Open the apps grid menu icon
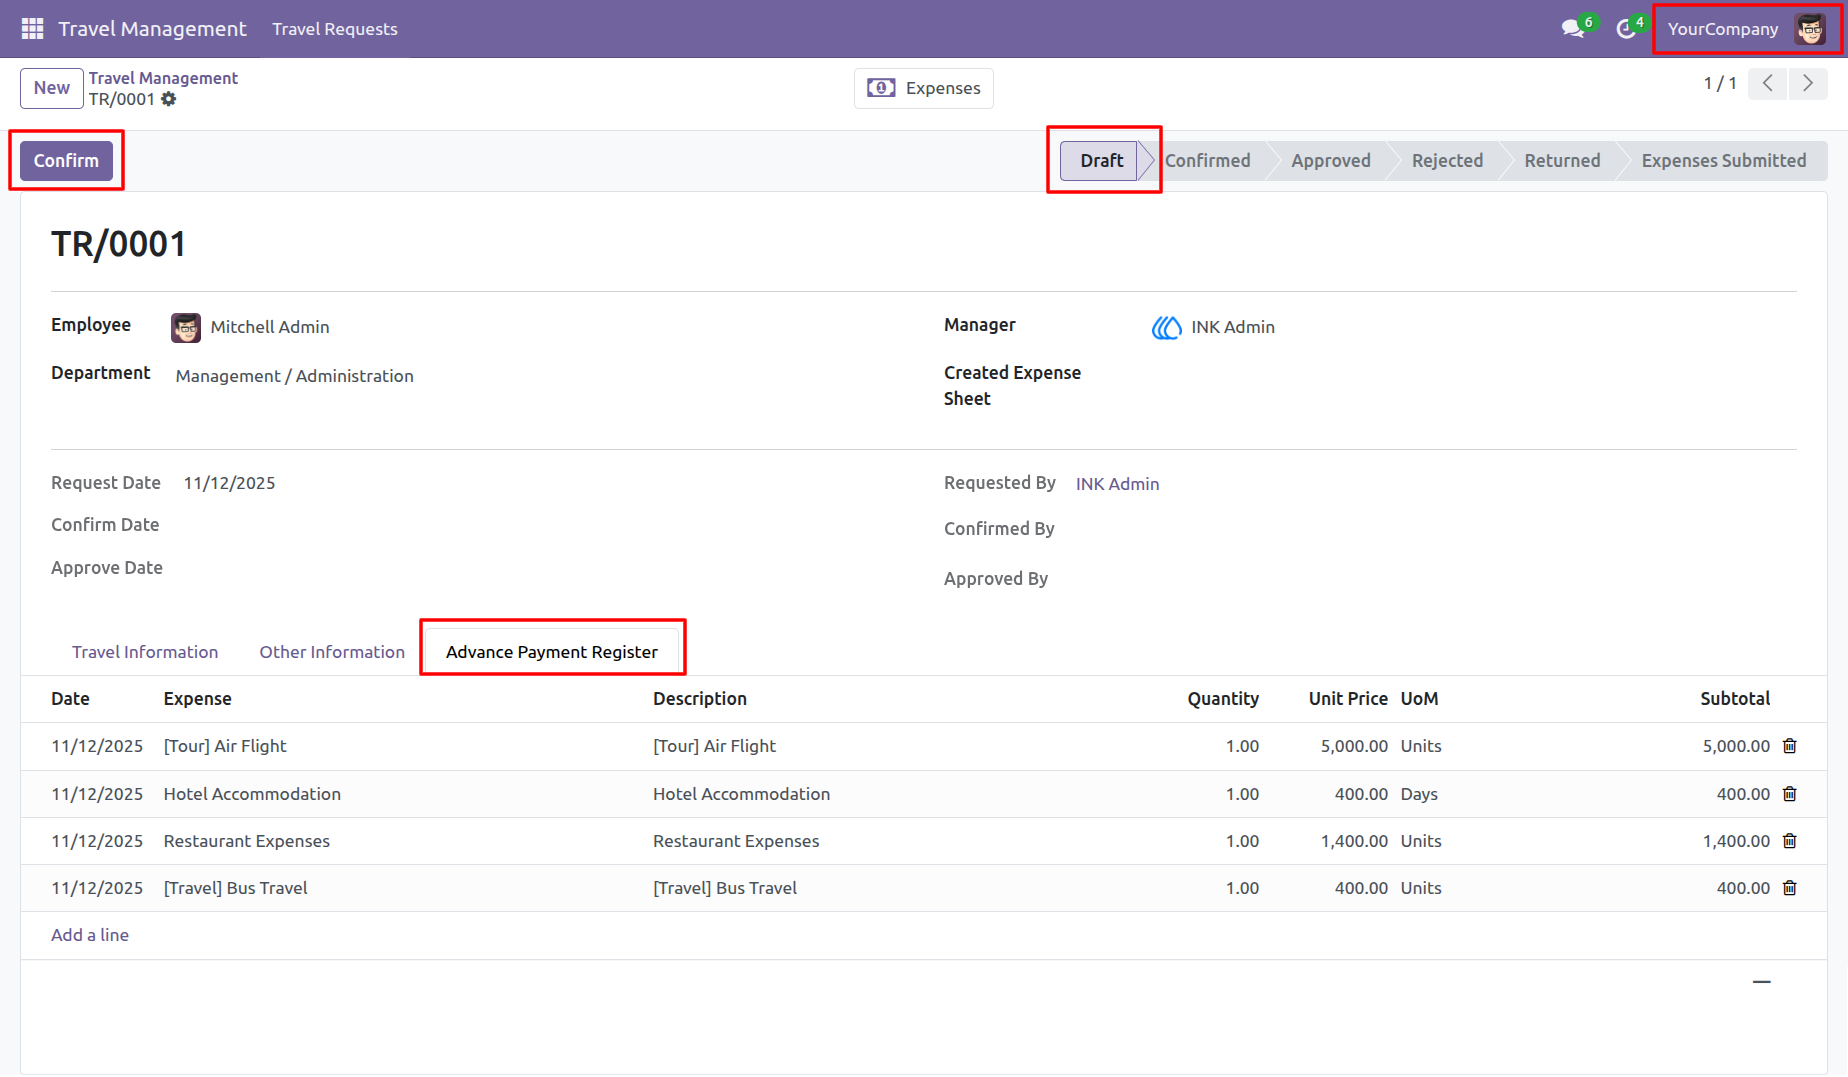This screenshot has width=1848, height=1077. pyautogui.click(x=32, y=29)
